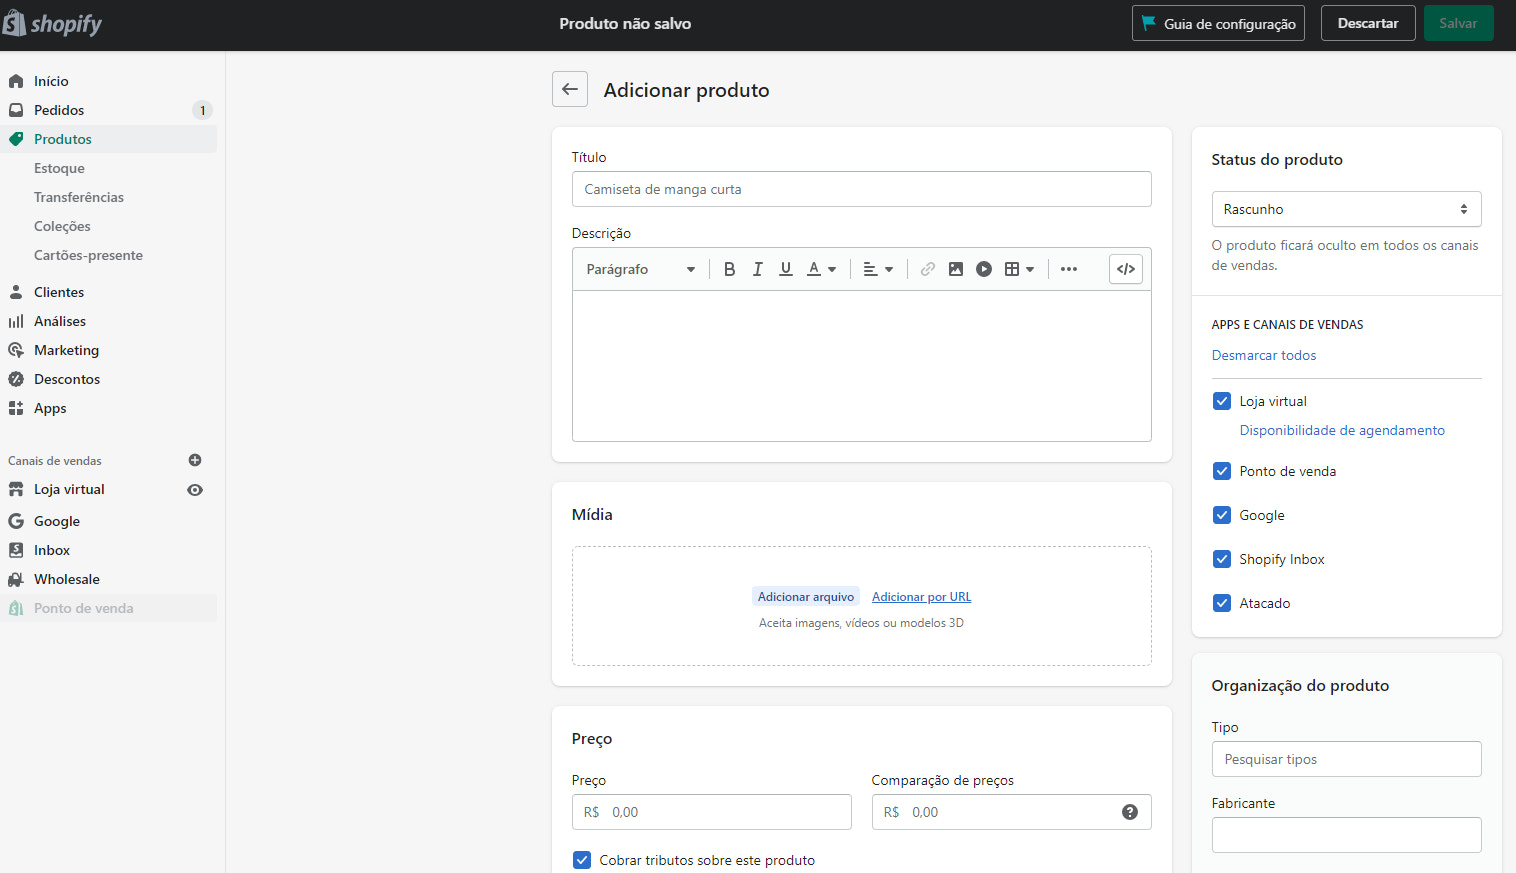
Task: Toggle bold formatting in the description editor
Action: click(x=729, y=268)
